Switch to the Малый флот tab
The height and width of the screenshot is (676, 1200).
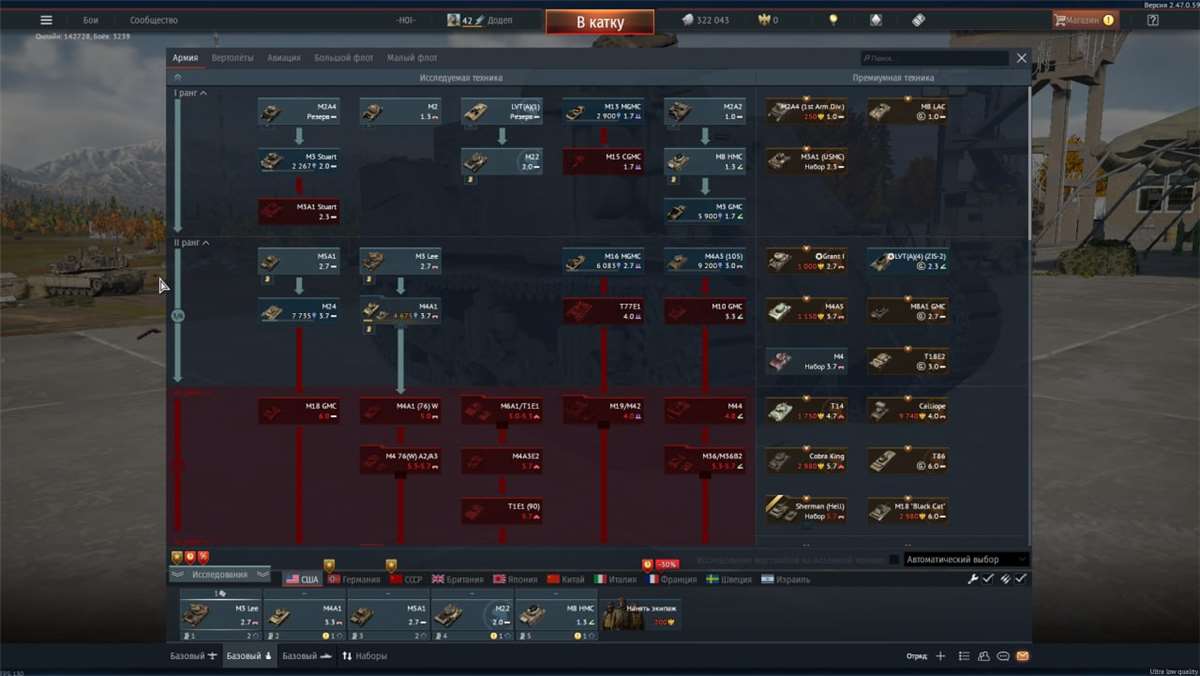[412, 58]
